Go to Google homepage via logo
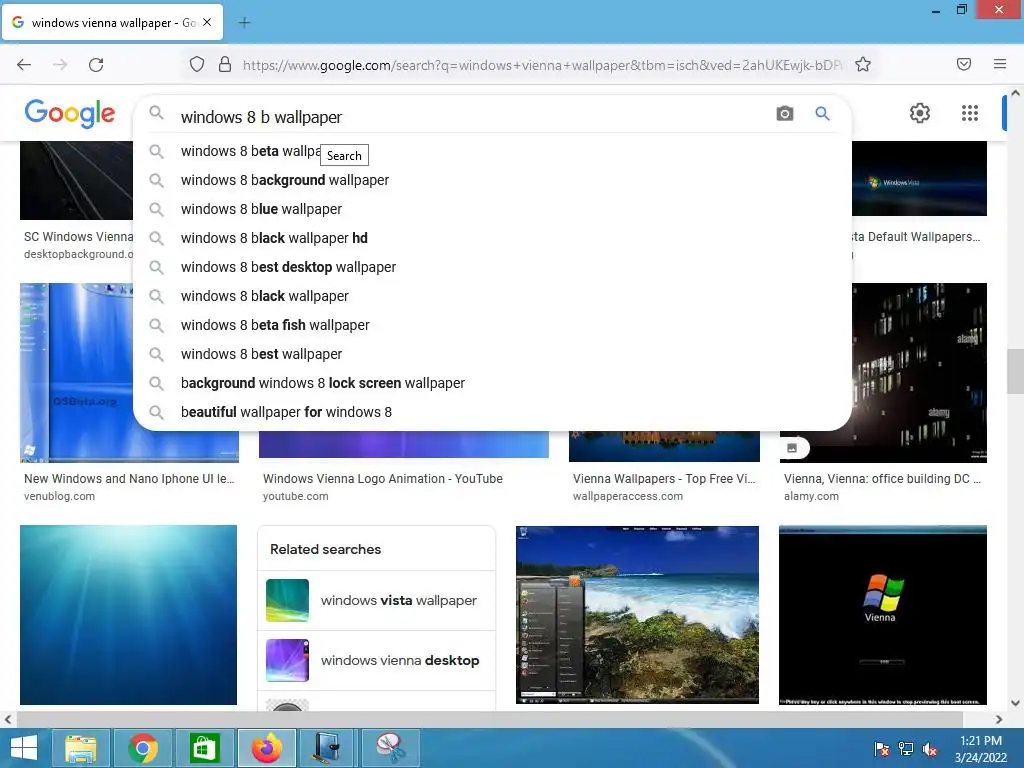Screen dimensions: 1024x768 point(70,113)
